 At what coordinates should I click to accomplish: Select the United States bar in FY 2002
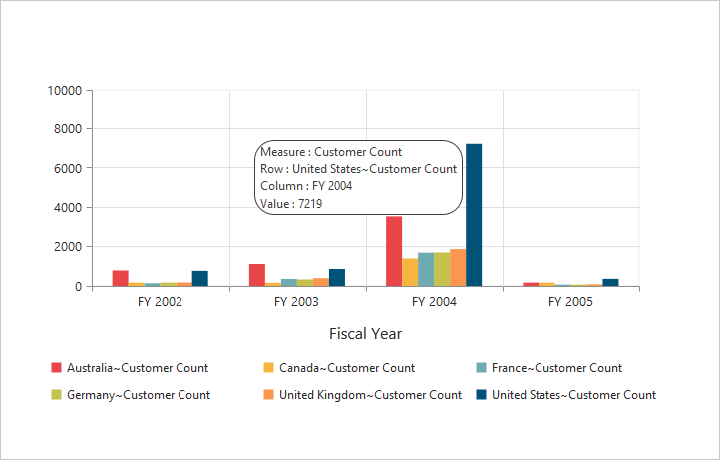pyautogui.click(x=200, y=279)
